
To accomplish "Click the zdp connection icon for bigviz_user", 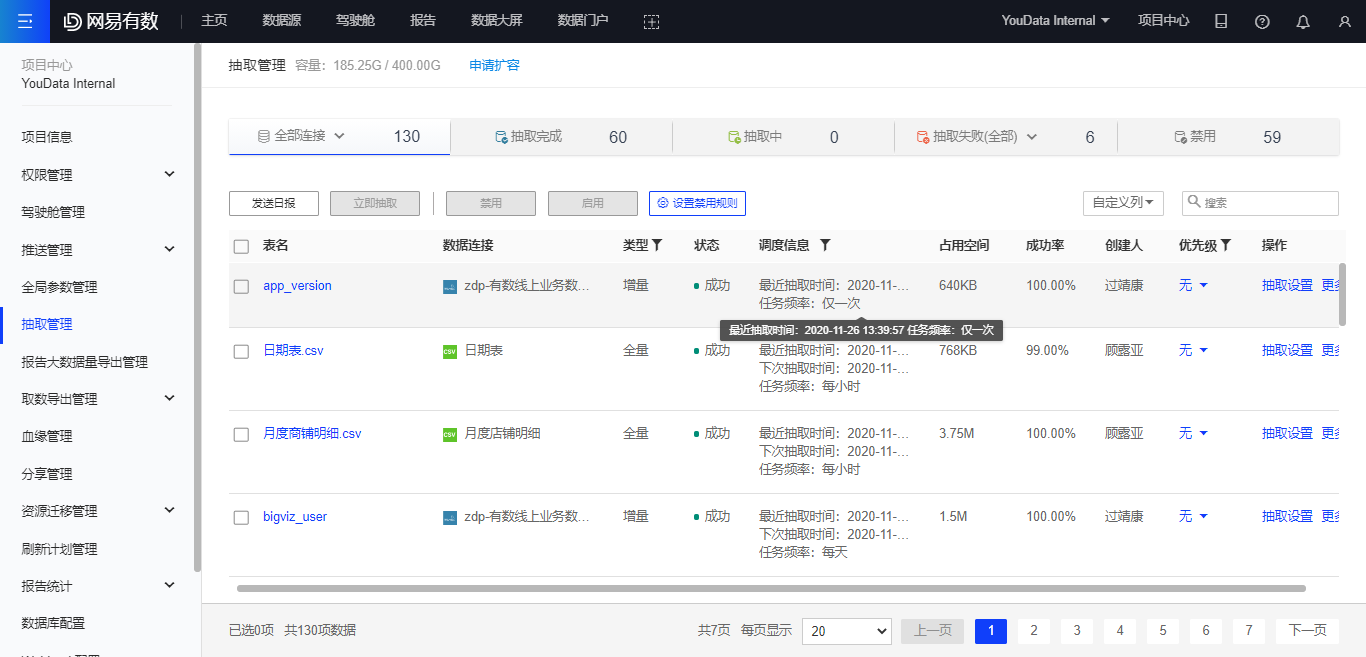I will point(450,517).
